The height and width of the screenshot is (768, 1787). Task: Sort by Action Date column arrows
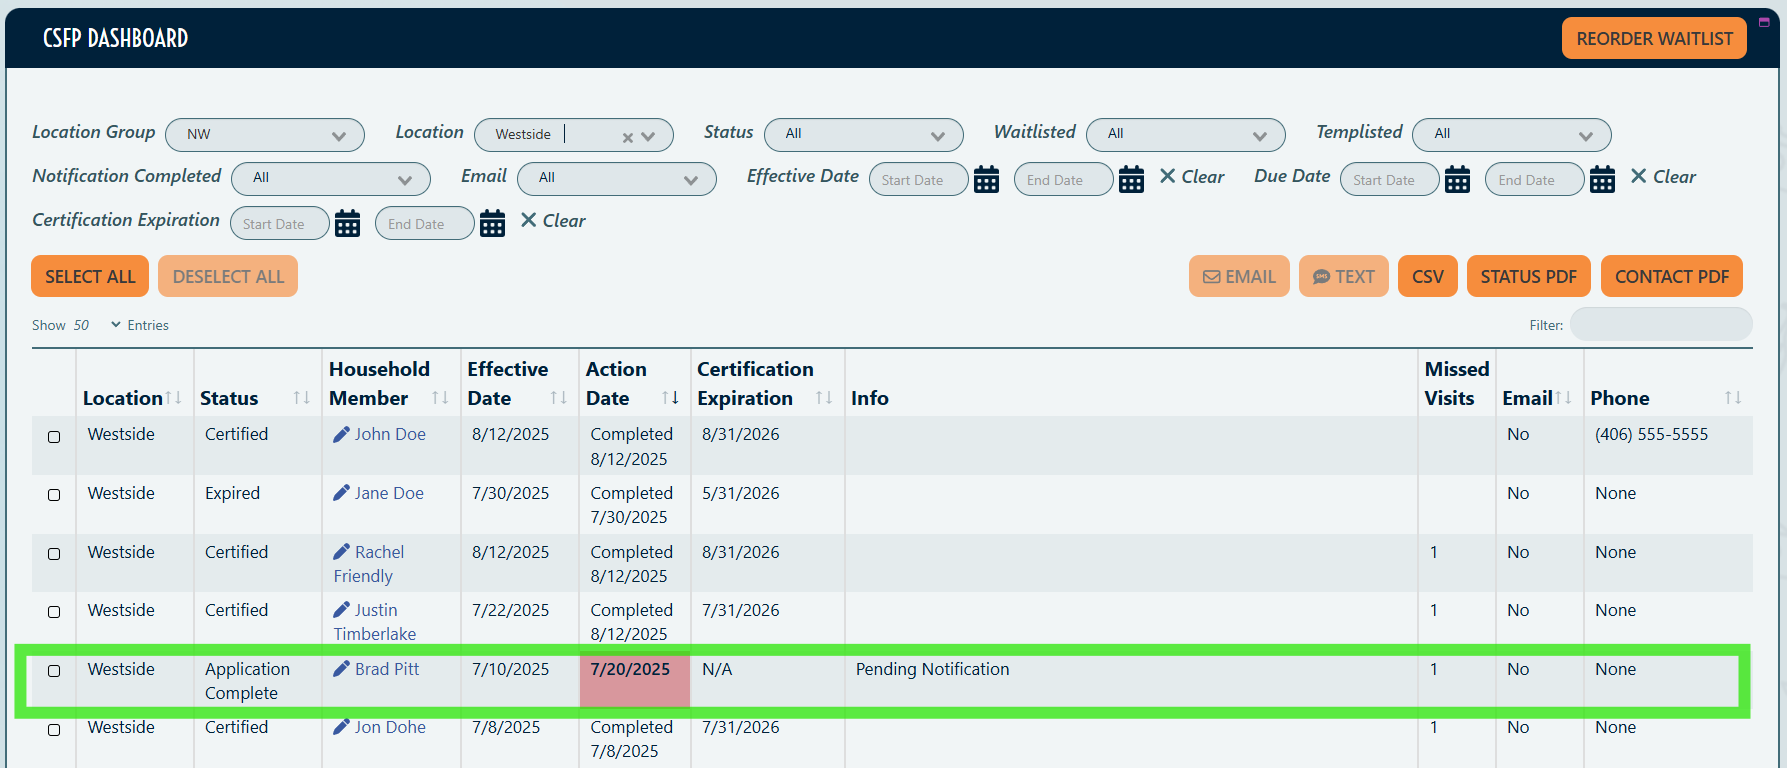[670, 398]
